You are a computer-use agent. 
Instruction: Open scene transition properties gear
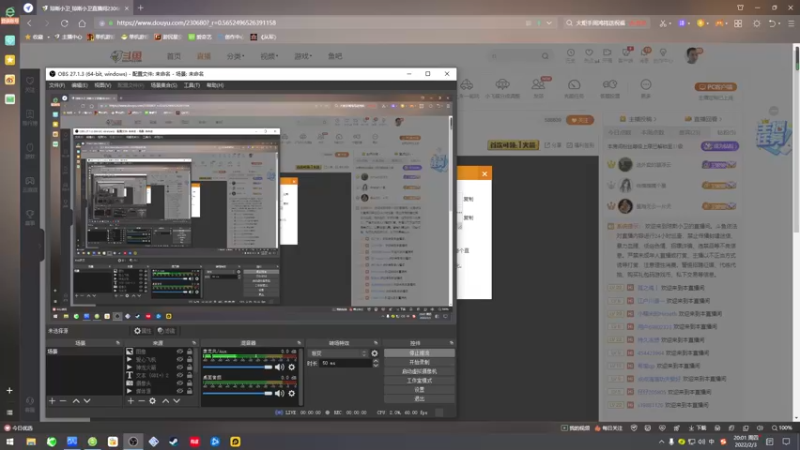pyautogui.click(x=374, y=353)
